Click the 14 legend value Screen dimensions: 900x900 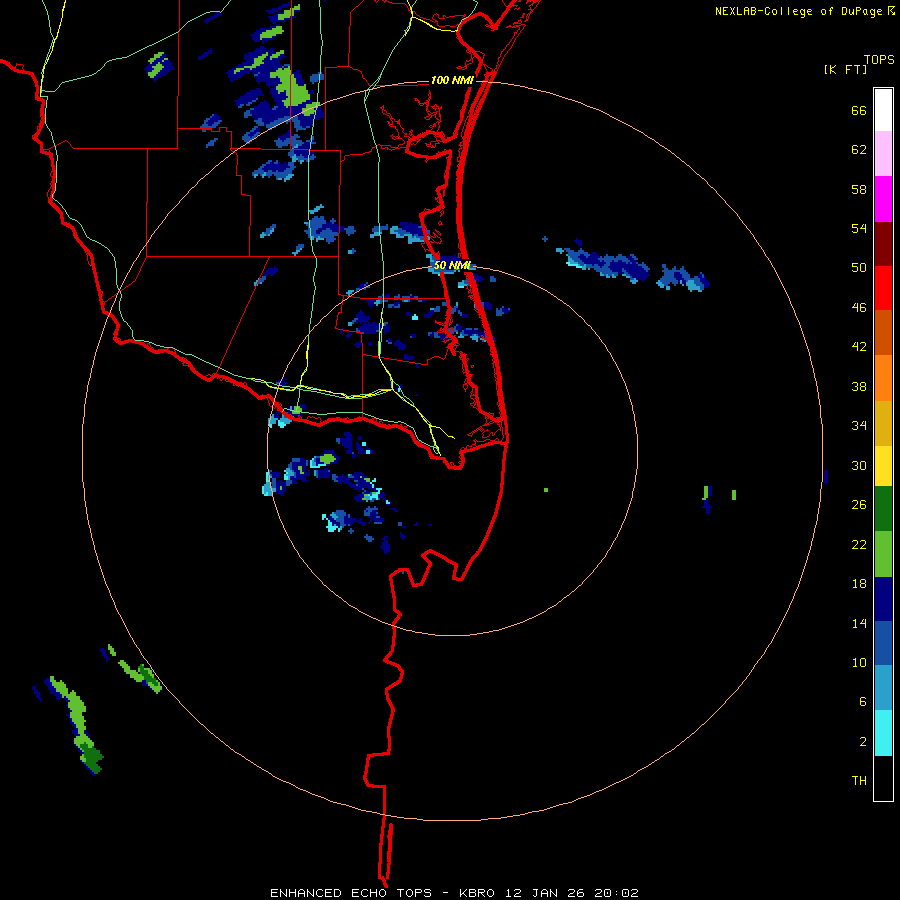pos(859,623)
